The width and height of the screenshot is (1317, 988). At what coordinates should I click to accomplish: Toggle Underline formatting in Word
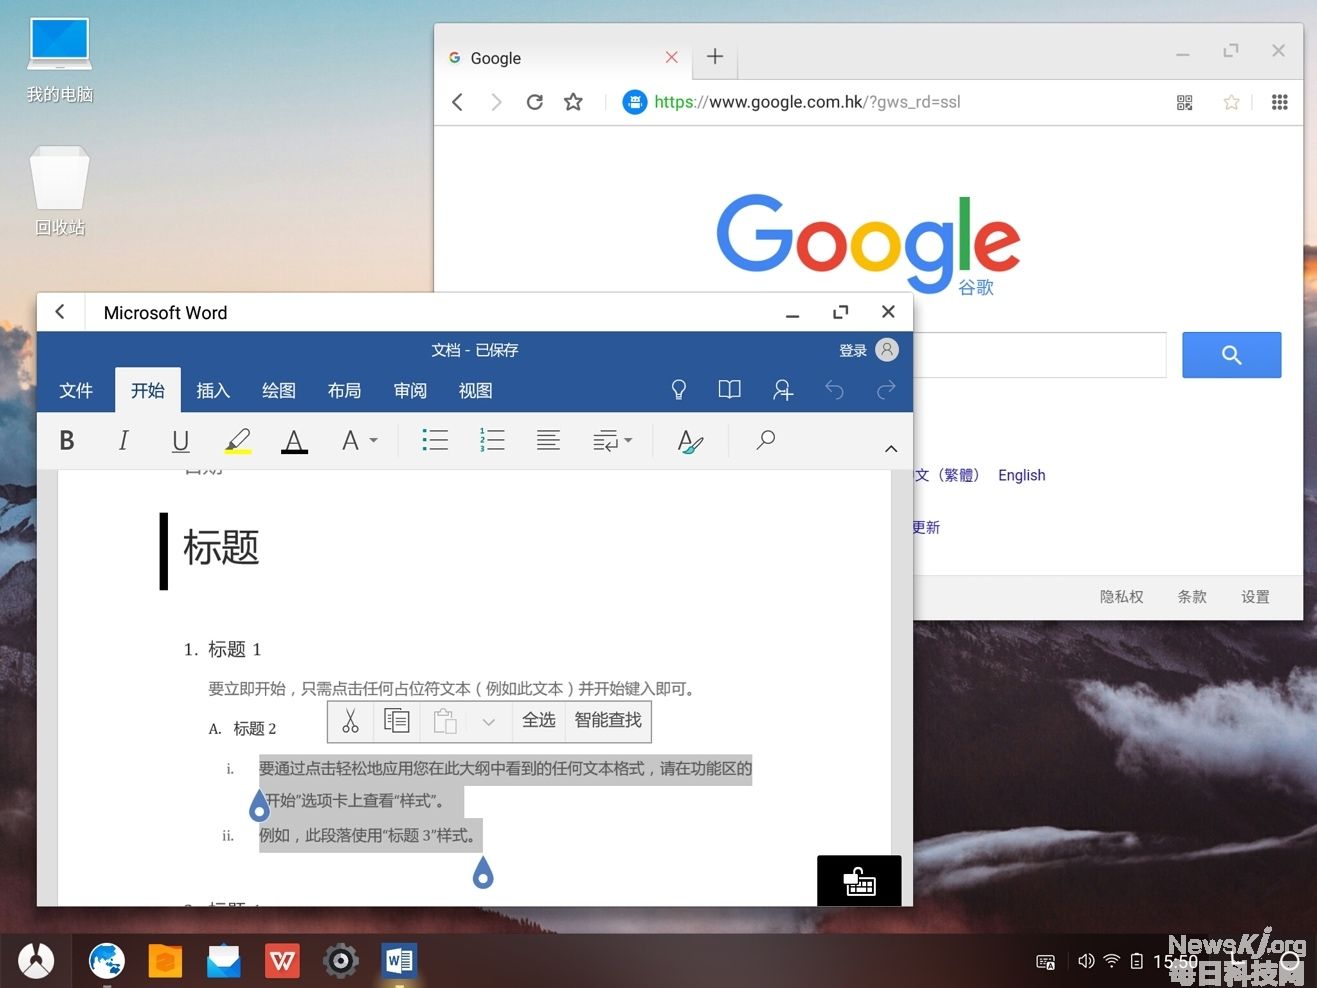click(180, 441)
